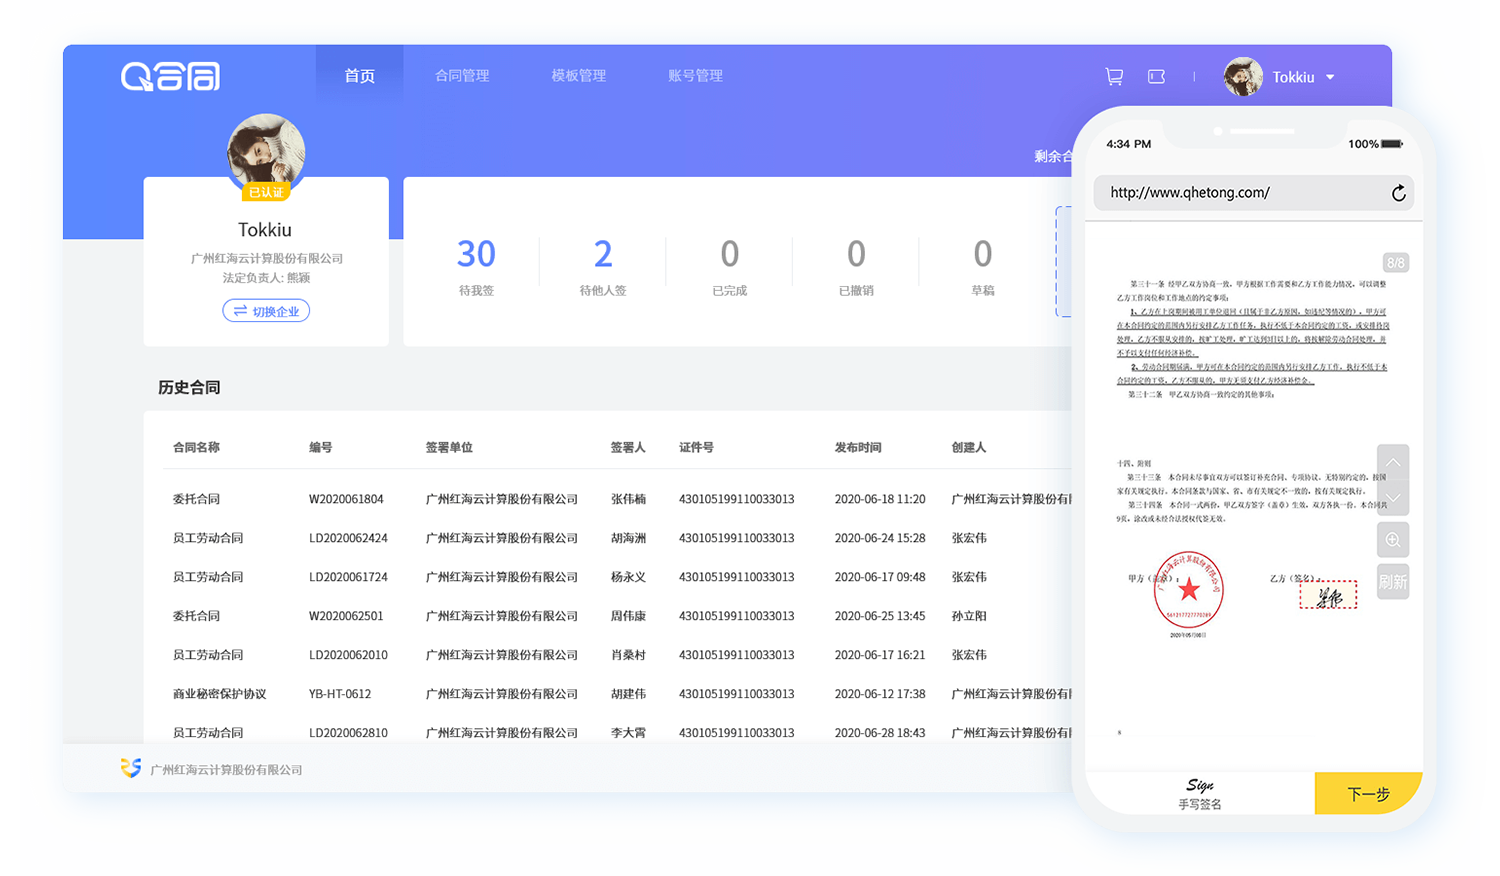
Task: Click the 8/8 page indicator on phone
Action: [x=1395, y=263]
